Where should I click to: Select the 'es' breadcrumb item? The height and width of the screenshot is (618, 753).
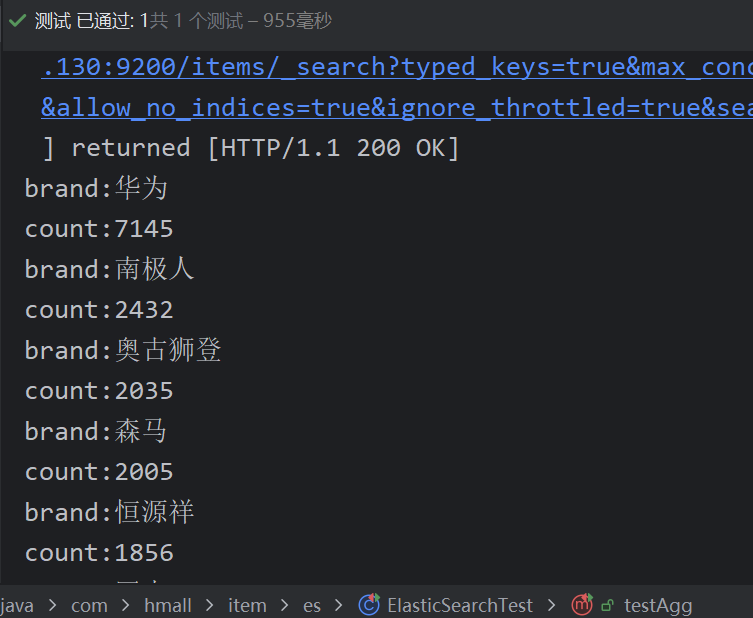pyautogui.click(x=312, y=605)
